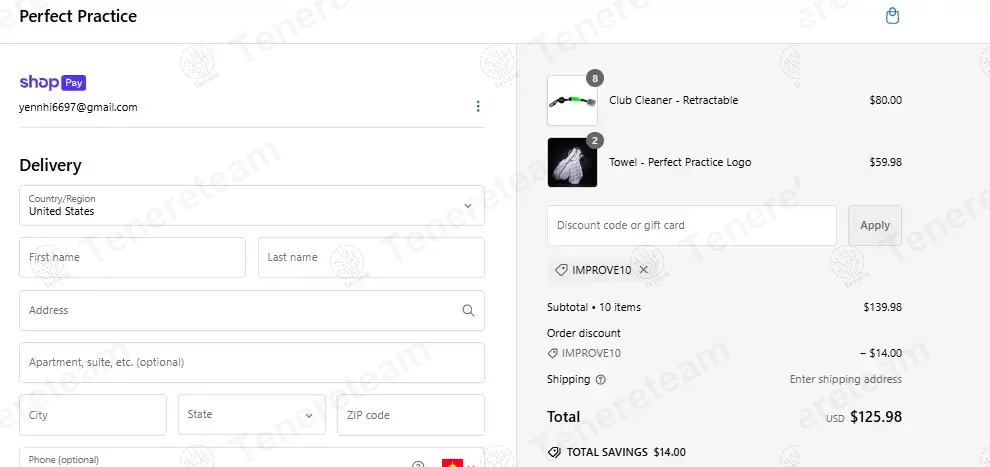The image size is (990, 467).
Task: Click the Order discount label
Action: coord(583,333)
